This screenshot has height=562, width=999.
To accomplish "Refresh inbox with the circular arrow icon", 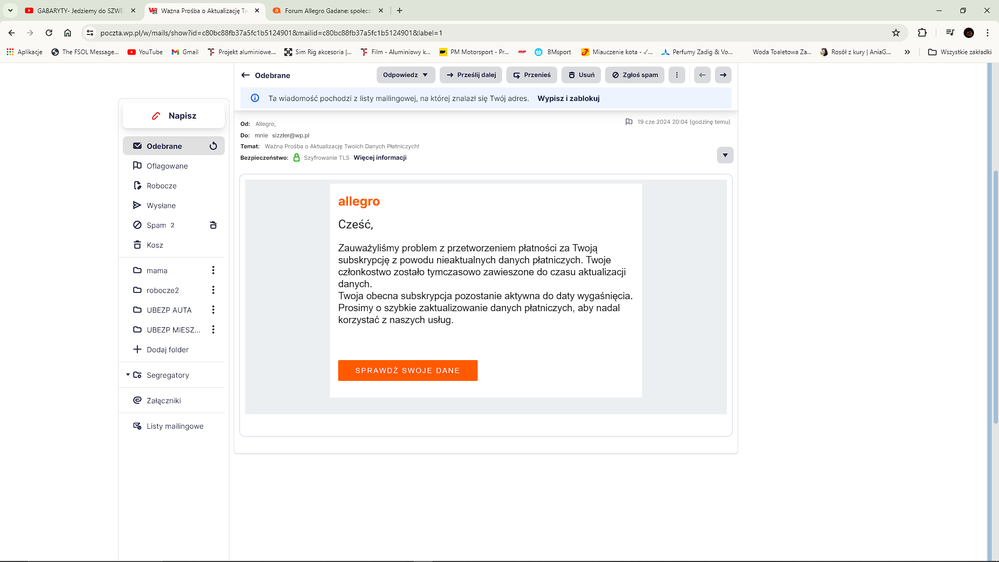I will point(213,146).
